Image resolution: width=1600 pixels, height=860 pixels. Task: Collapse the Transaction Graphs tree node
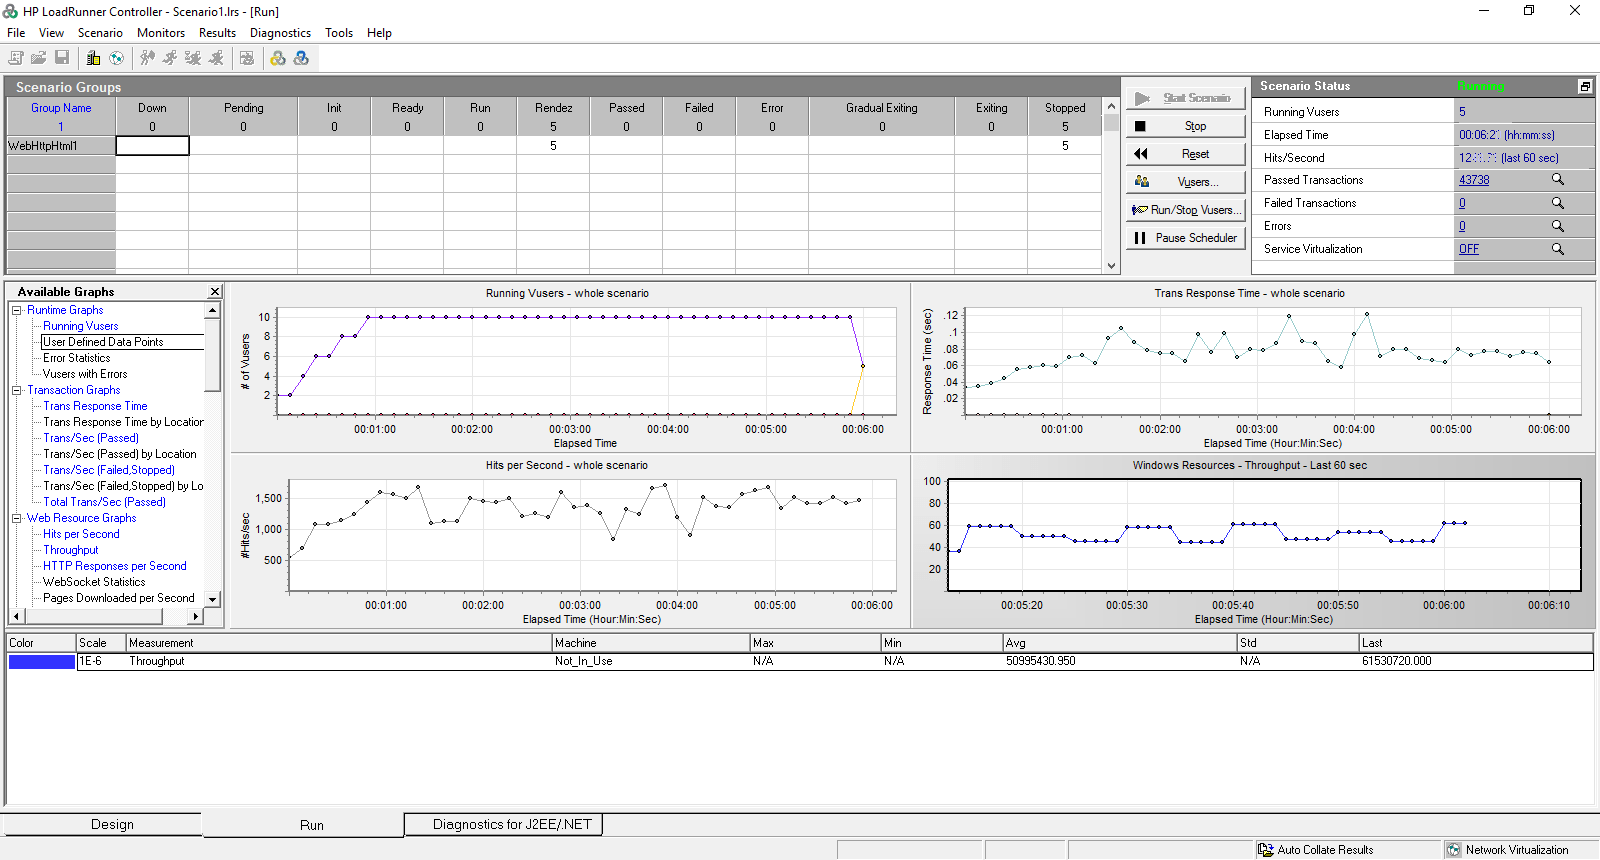pos(16,390)
